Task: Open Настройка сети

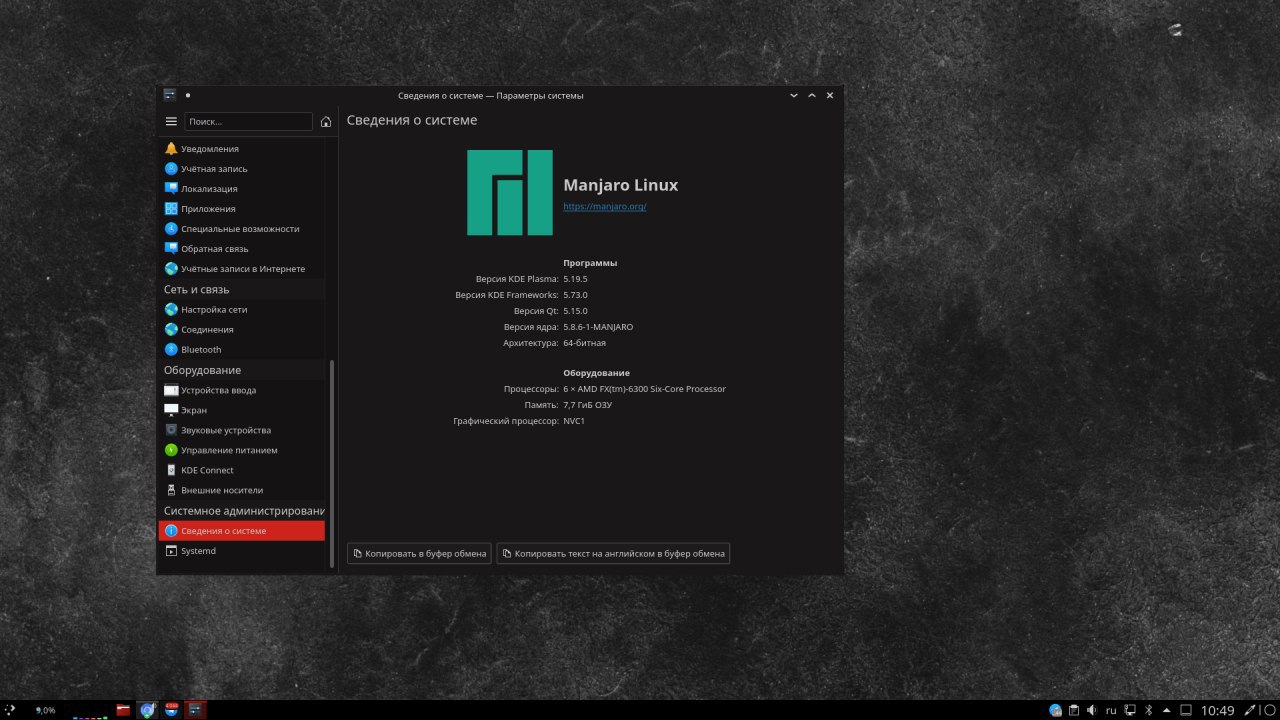Action: click(x=242, y=310)
